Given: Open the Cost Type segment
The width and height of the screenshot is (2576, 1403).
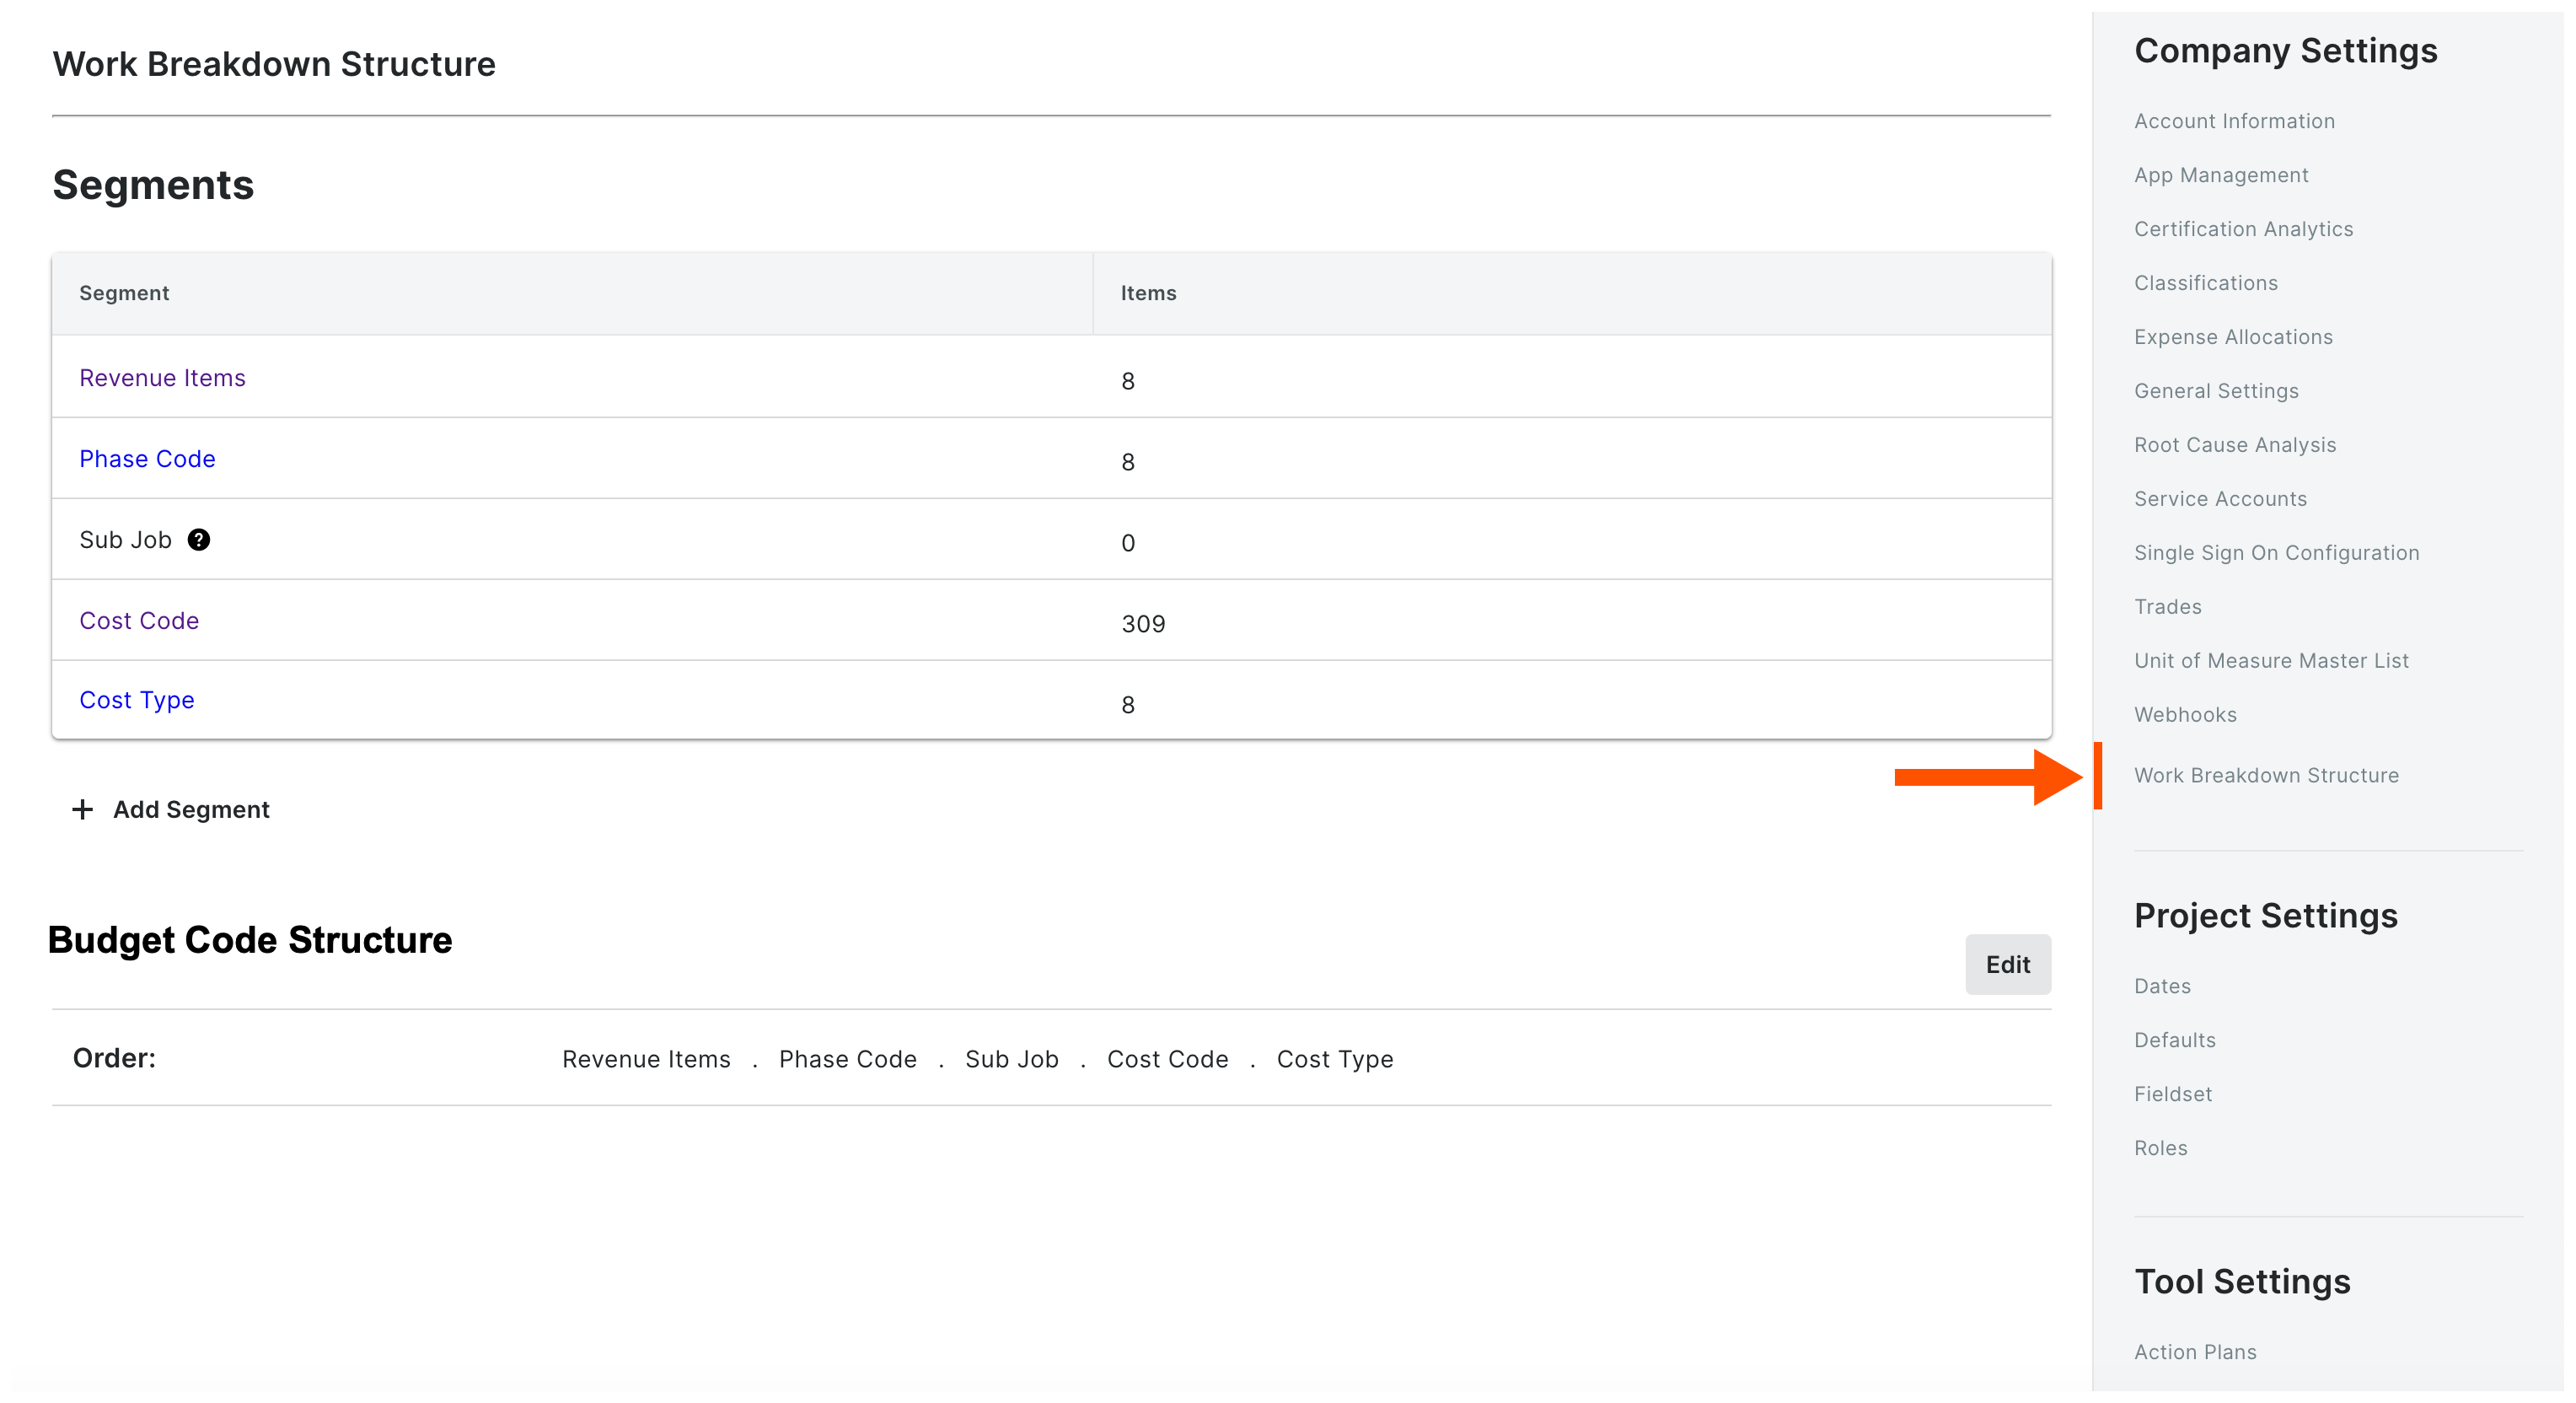Looking at the screenshot, I should point(137,700).
